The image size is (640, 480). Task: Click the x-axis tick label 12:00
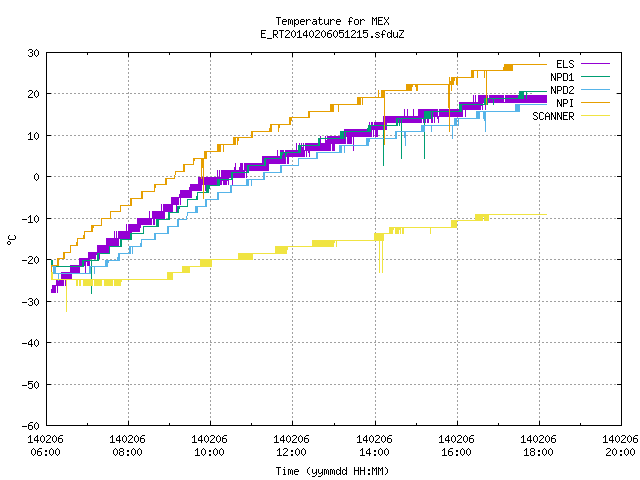pos(291,452)
